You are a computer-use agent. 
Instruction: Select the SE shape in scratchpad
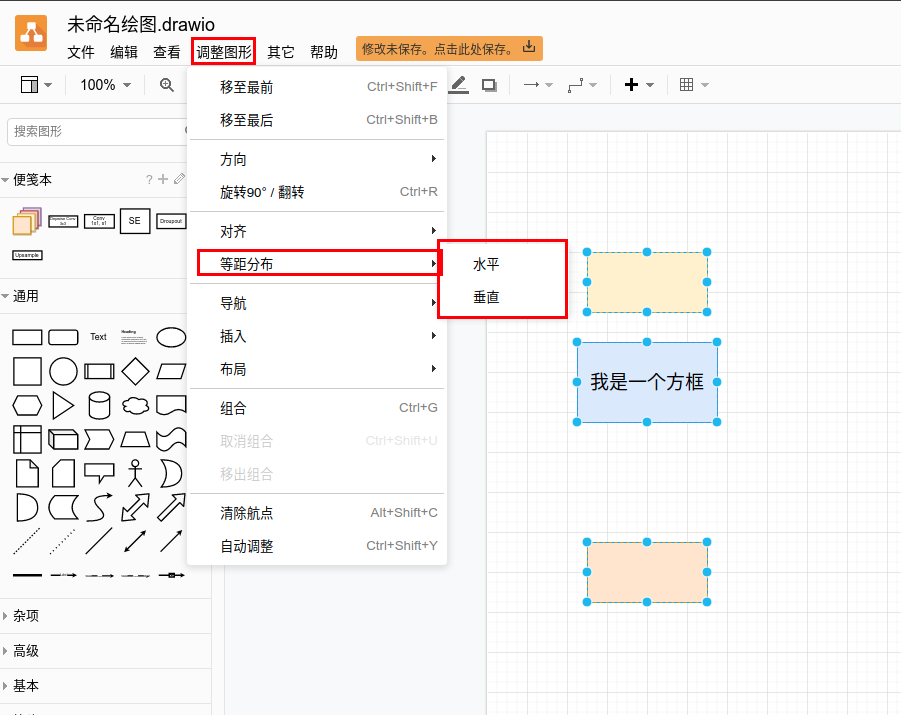click(135, 221)
